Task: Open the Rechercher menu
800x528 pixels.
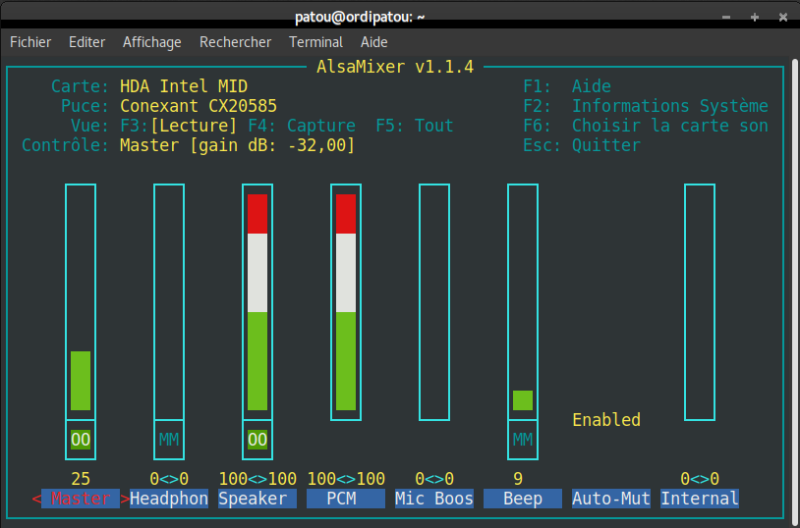Action: click(x=235, y=42)
